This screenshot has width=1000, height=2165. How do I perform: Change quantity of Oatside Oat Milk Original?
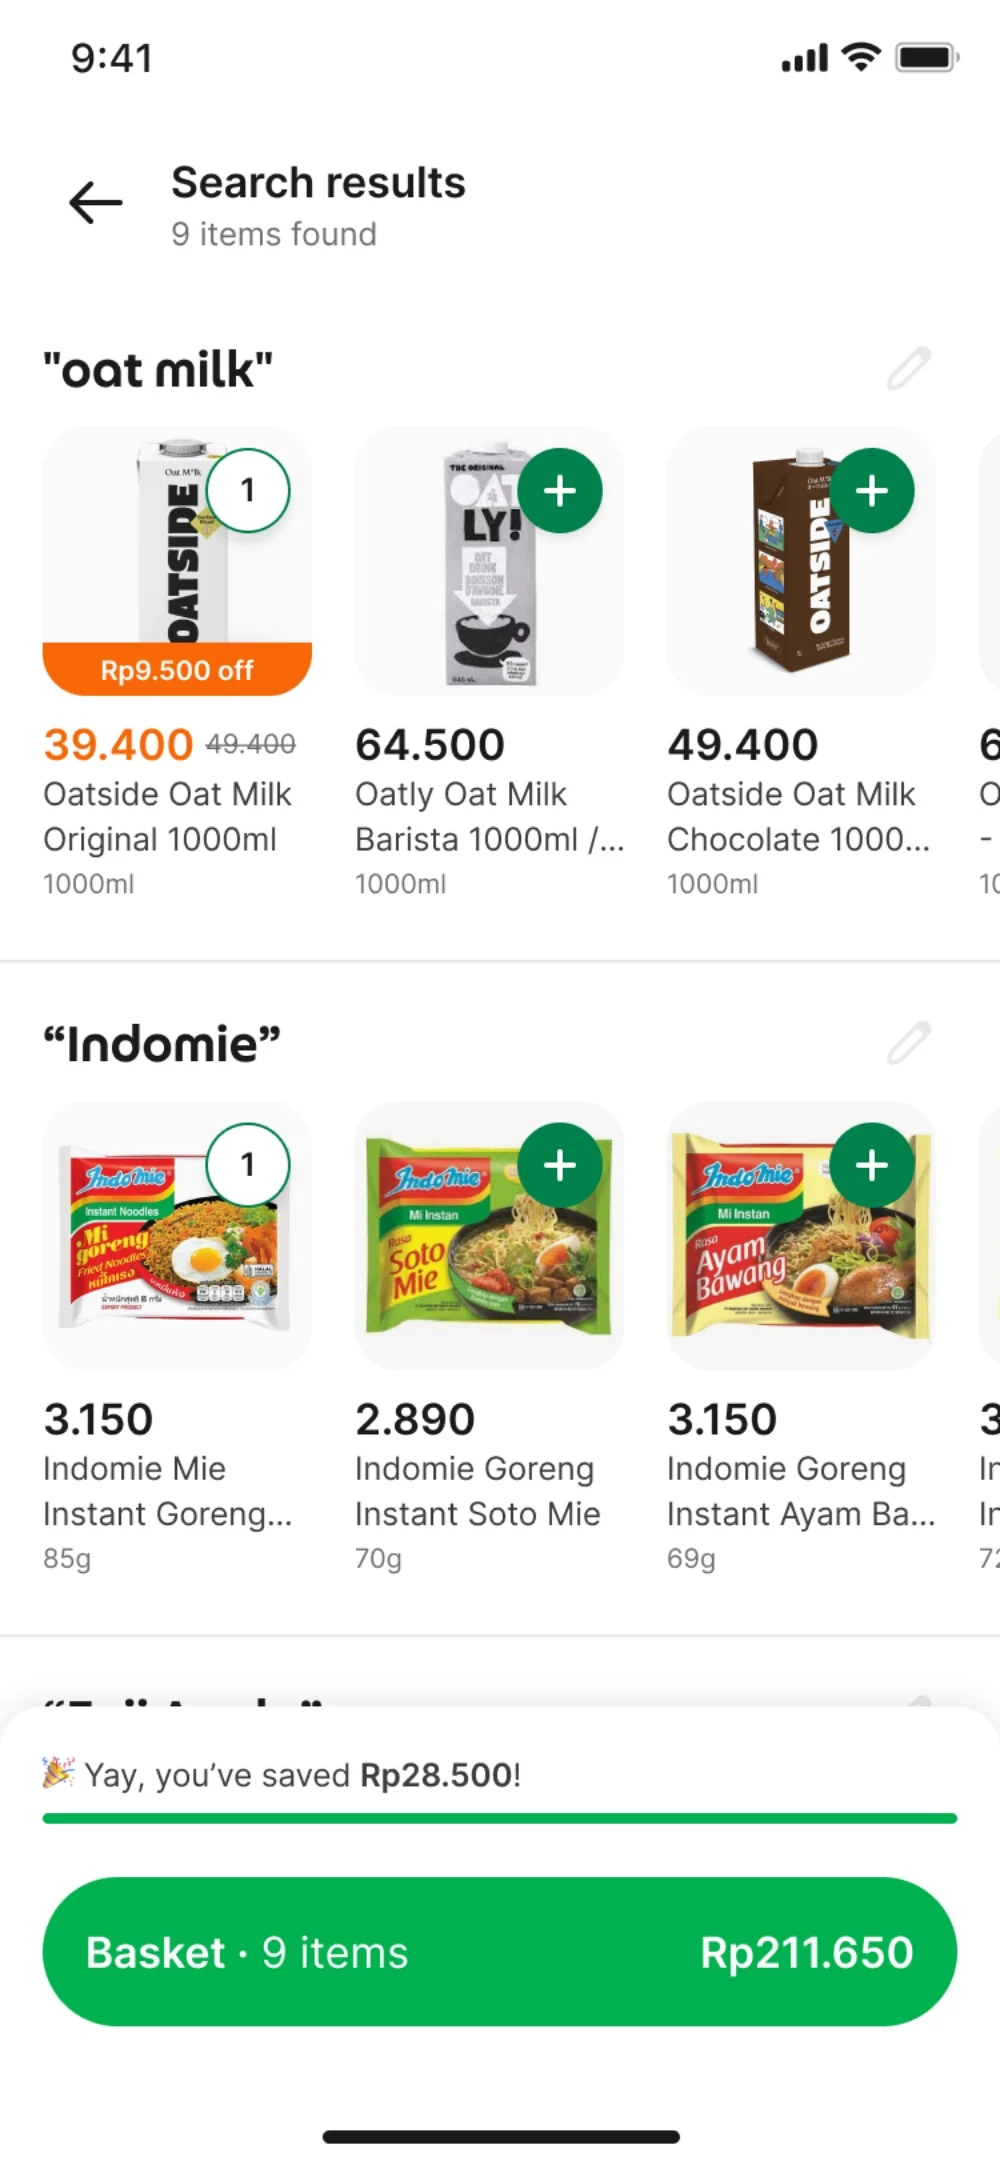pyautogui.click(x=248, y=491)
